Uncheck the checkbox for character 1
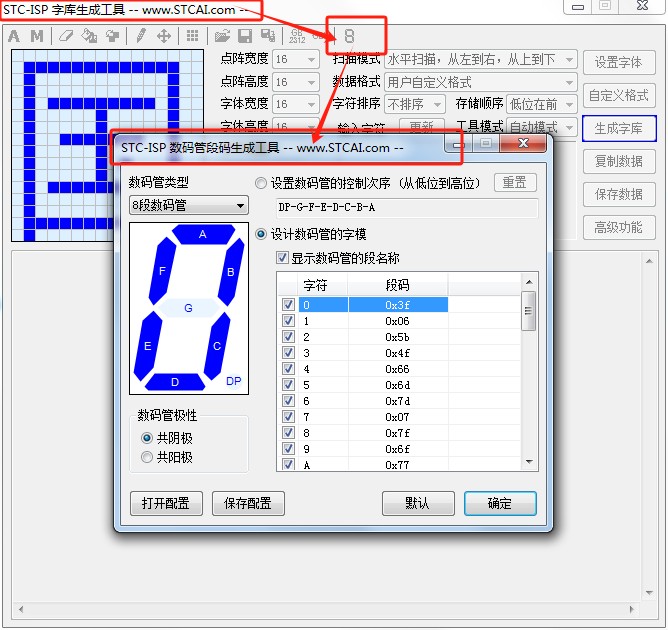 288,321
